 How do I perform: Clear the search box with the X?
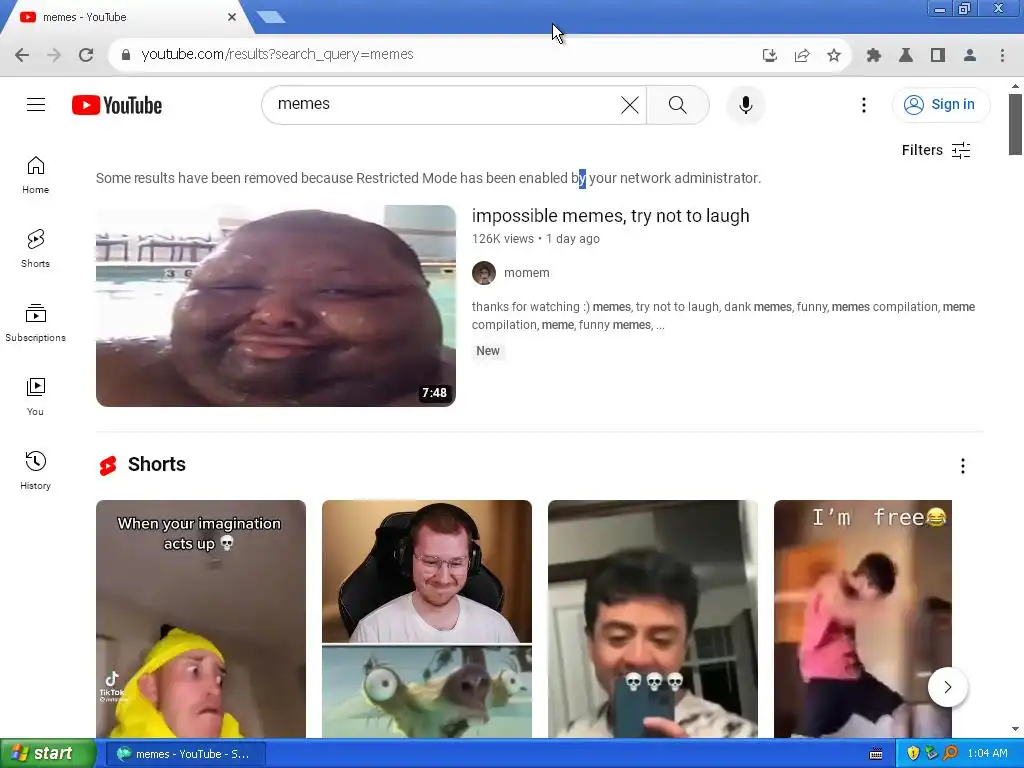630,104
